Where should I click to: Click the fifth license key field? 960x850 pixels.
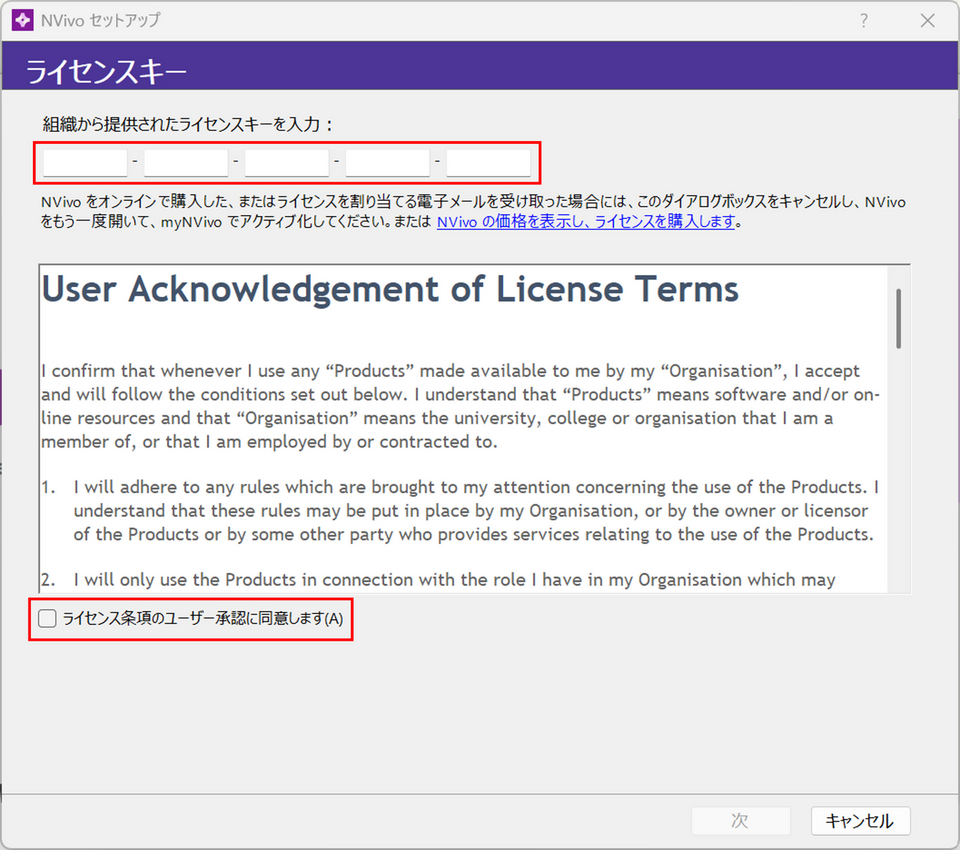coord(488,162)
